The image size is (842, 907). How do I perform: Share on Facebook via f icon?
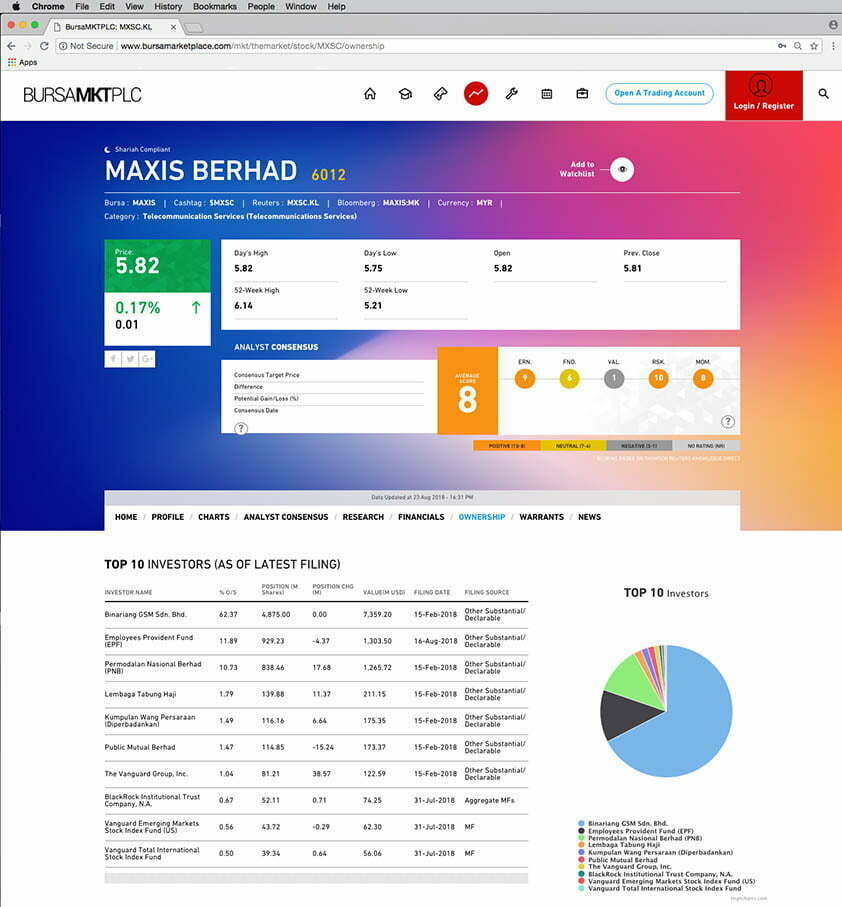[x=112, y=359]
